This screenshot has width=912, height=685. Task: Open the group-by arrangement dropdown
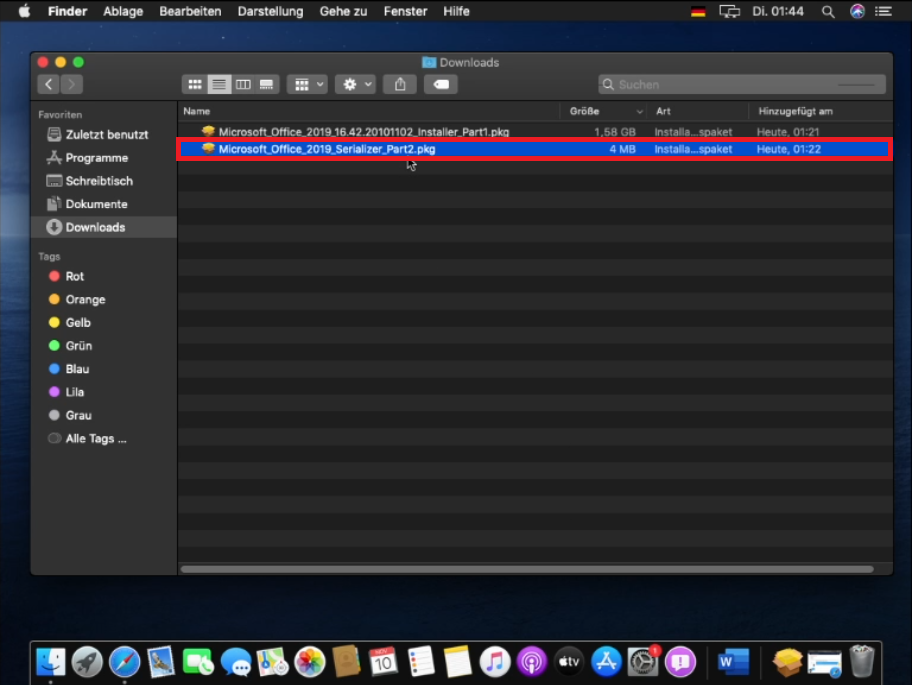306,85
